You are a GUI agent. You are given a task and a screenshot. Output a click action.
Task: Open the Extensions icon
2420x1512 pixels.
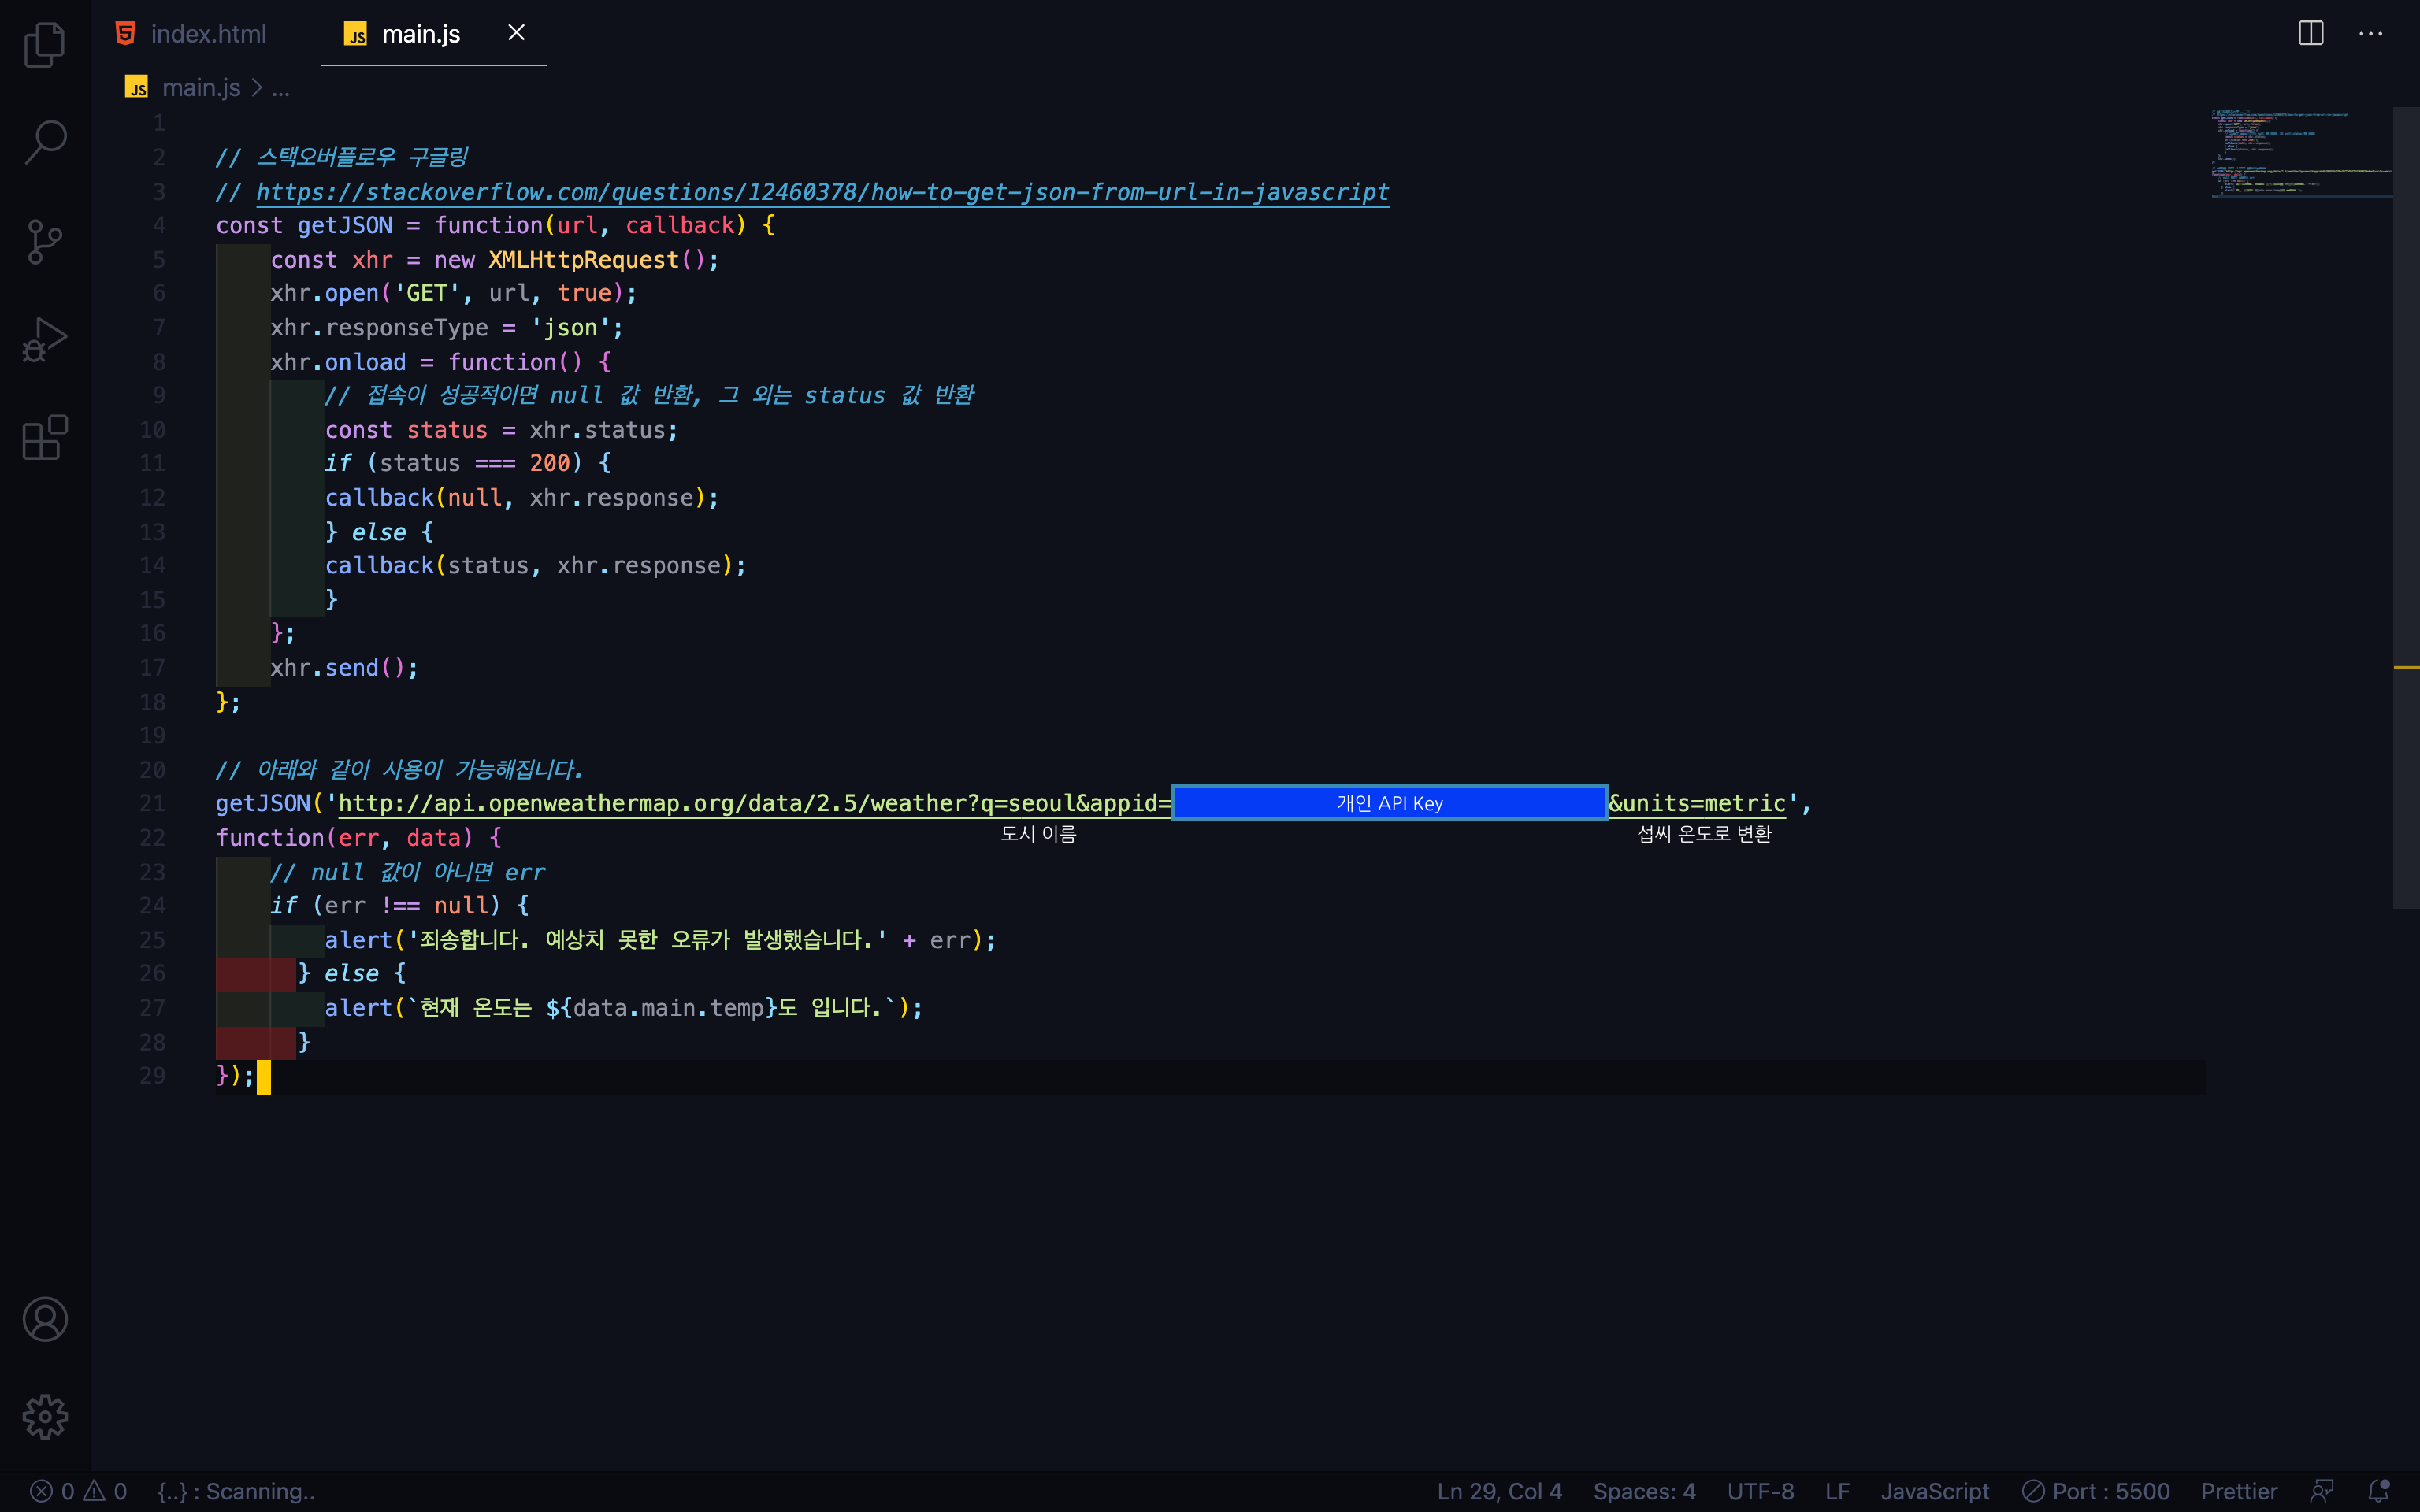(44, 438)
